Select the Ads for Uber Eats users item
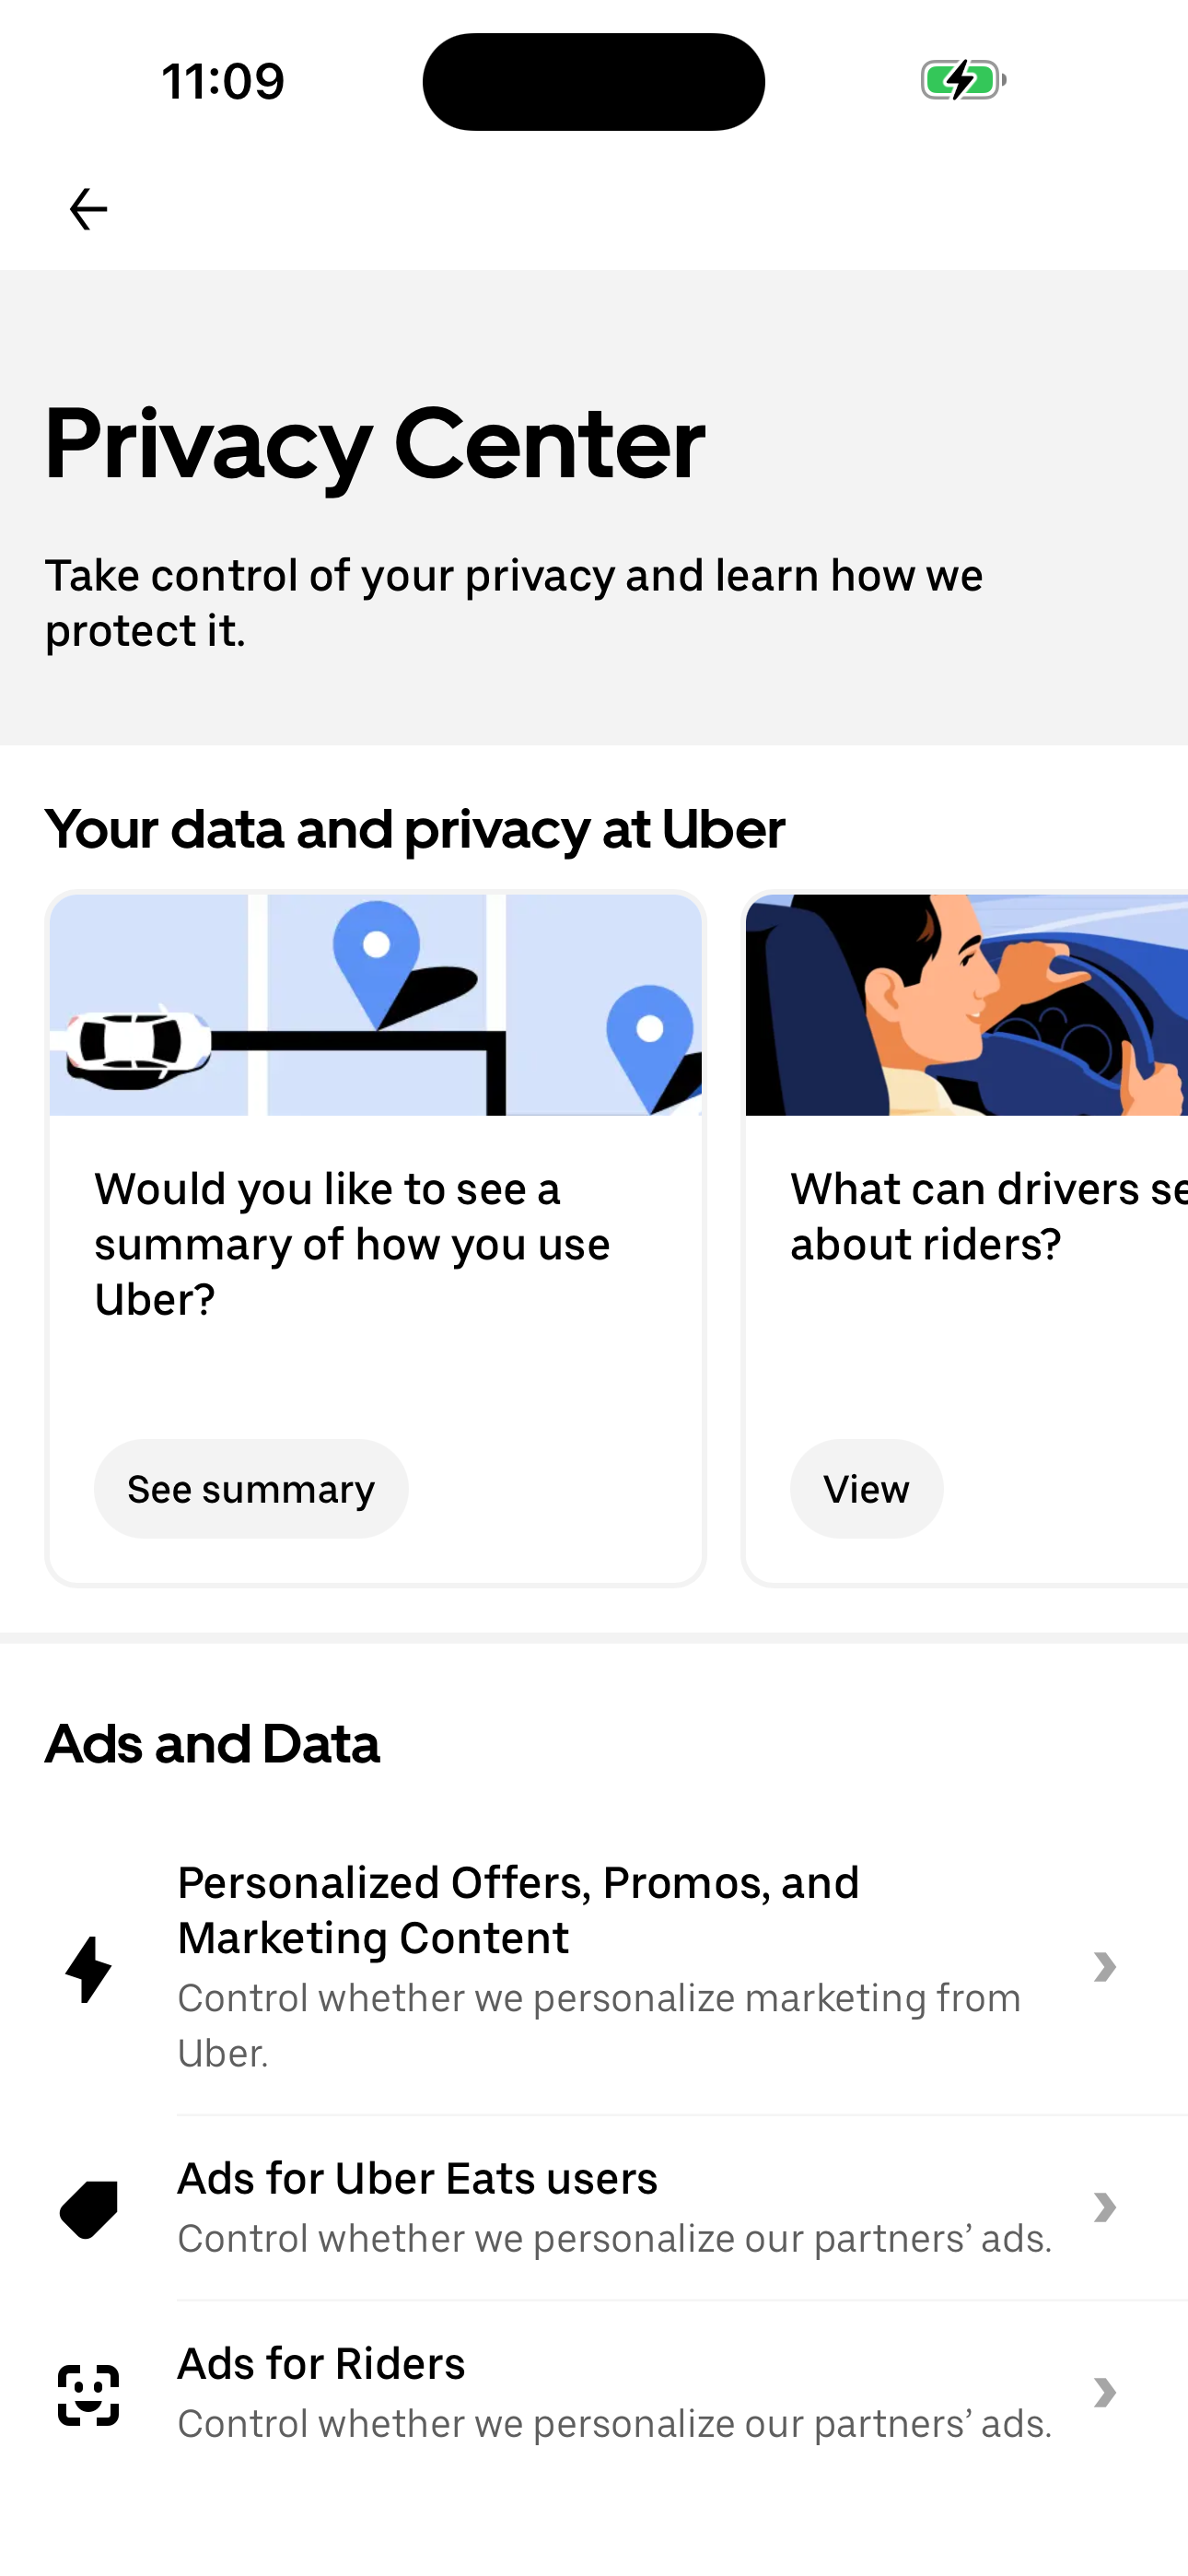 point(417,2179)
